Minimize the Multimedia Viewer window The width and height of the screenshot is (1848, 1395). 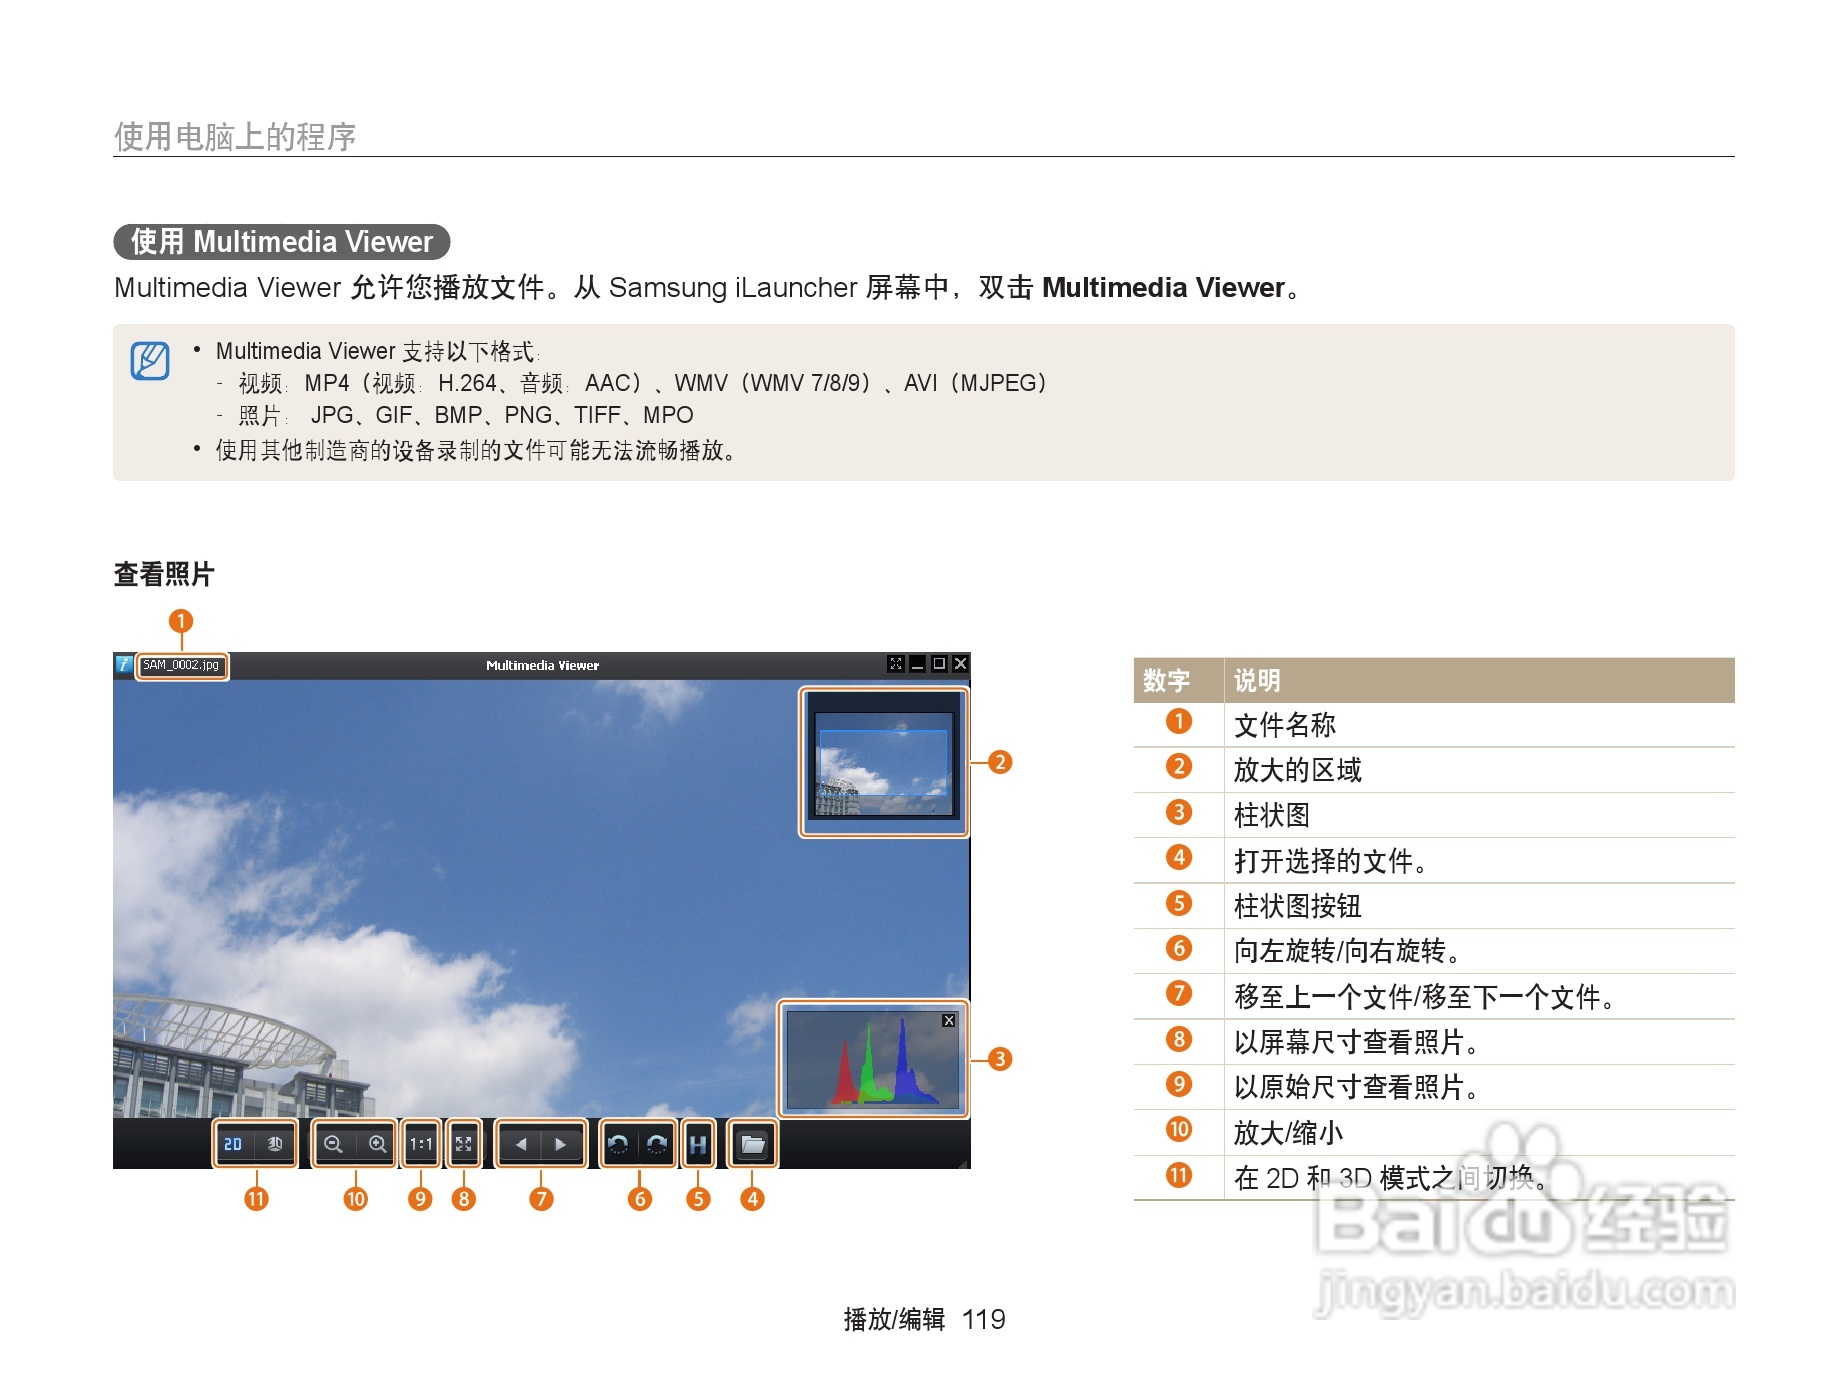tap(917, 664)
